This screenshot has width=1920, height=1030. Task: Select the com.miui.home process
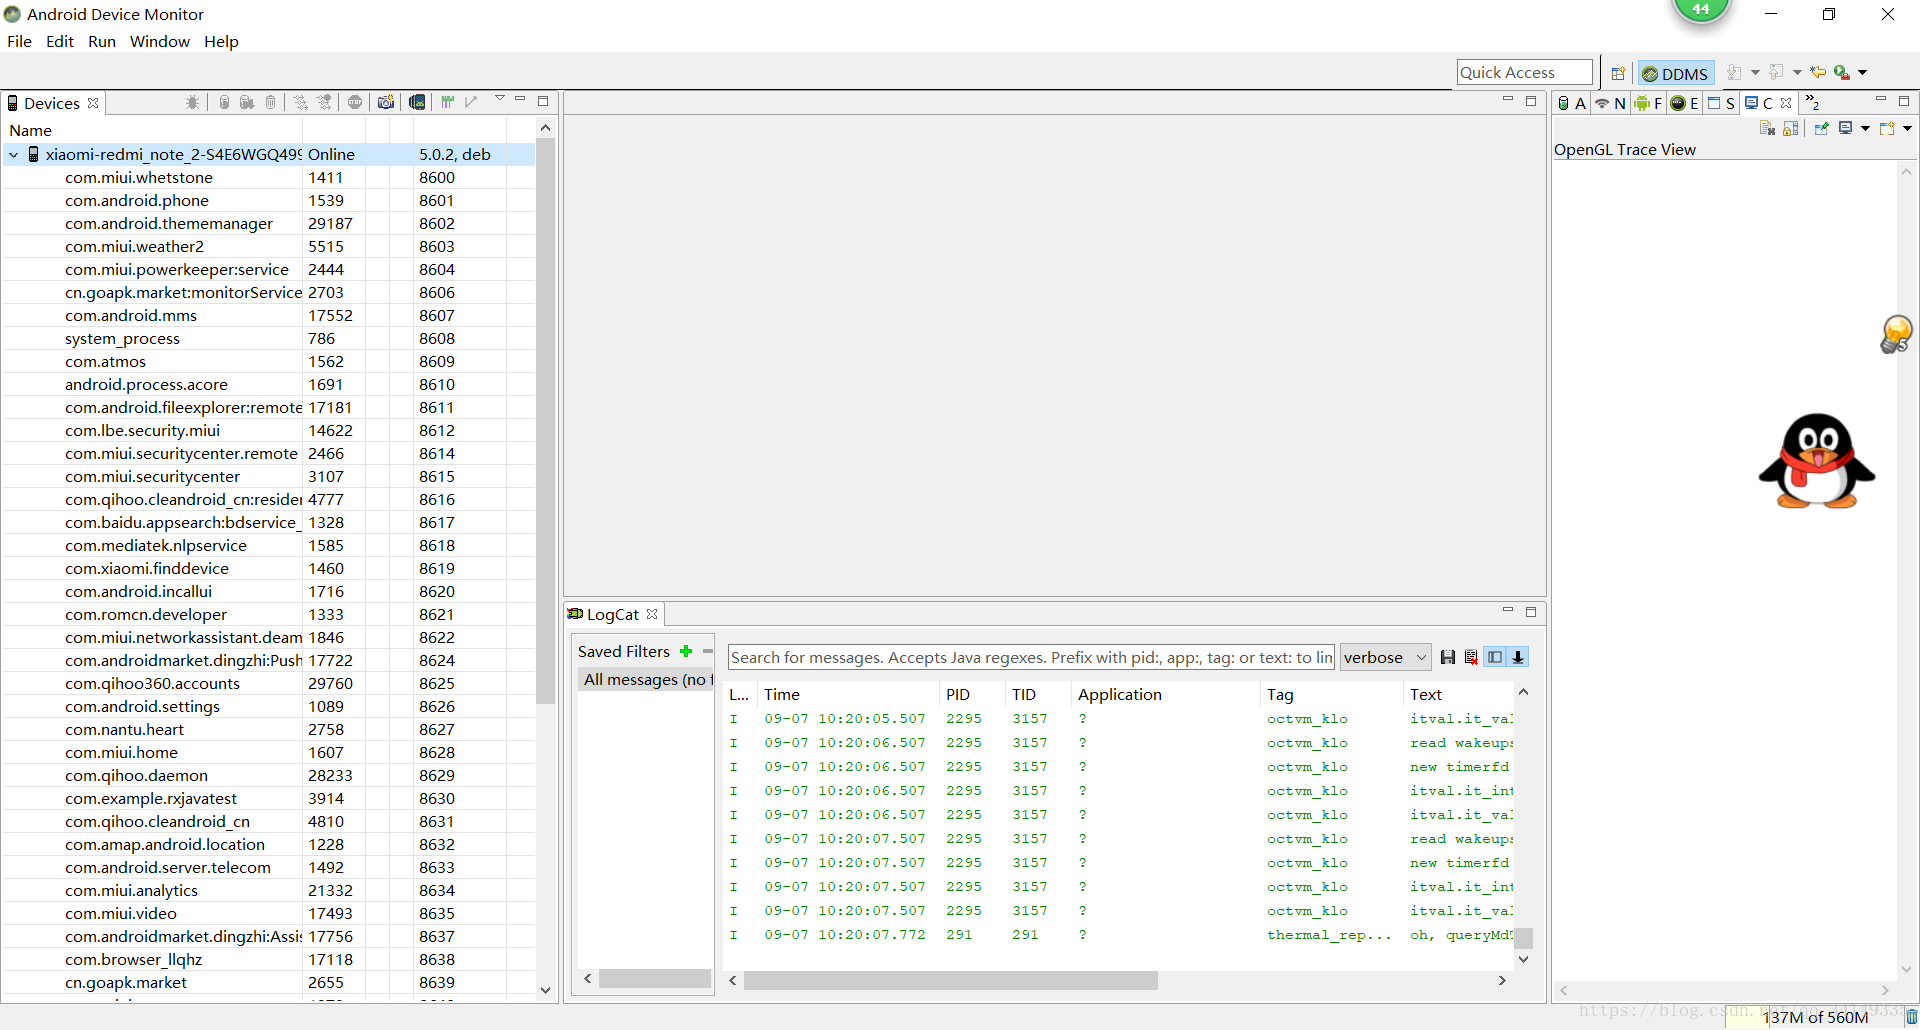[268, 753]
